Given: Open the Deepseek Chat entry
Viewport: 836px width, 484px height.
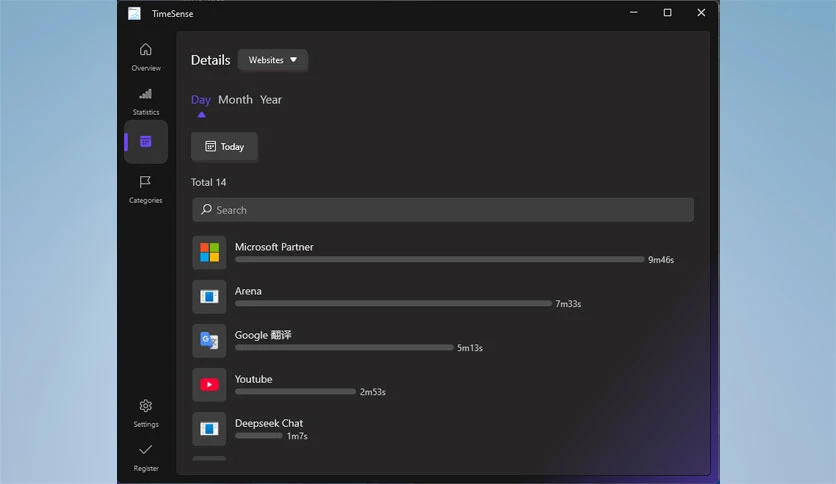Looking at the screenshot, I should 443,429.
